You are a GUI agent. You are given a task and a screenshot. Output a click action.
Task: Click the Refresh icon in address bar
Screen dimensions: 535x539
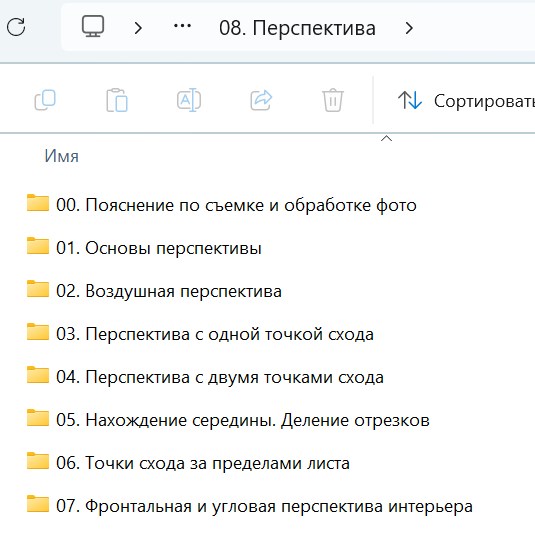pyautogui.click(x=16, y=27)
